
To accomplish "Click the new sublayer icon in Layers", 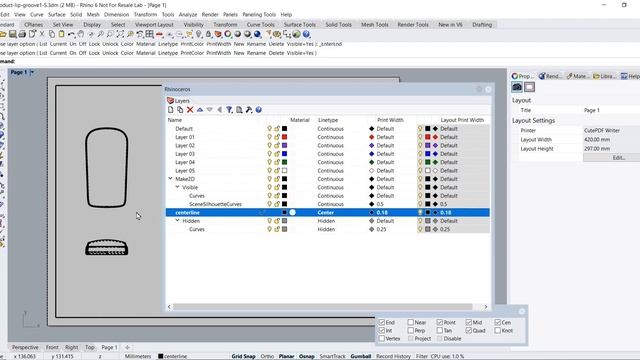I will click(x=180, y=110).
